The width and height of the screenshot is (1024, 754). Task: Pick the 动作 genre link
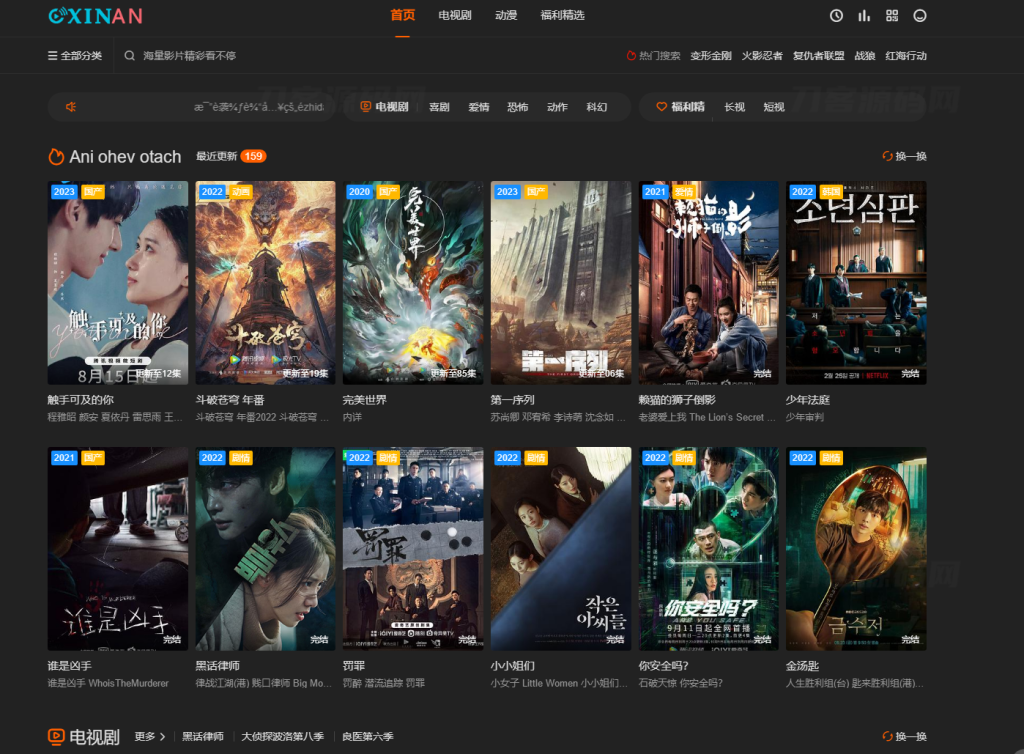click(557, 107)
